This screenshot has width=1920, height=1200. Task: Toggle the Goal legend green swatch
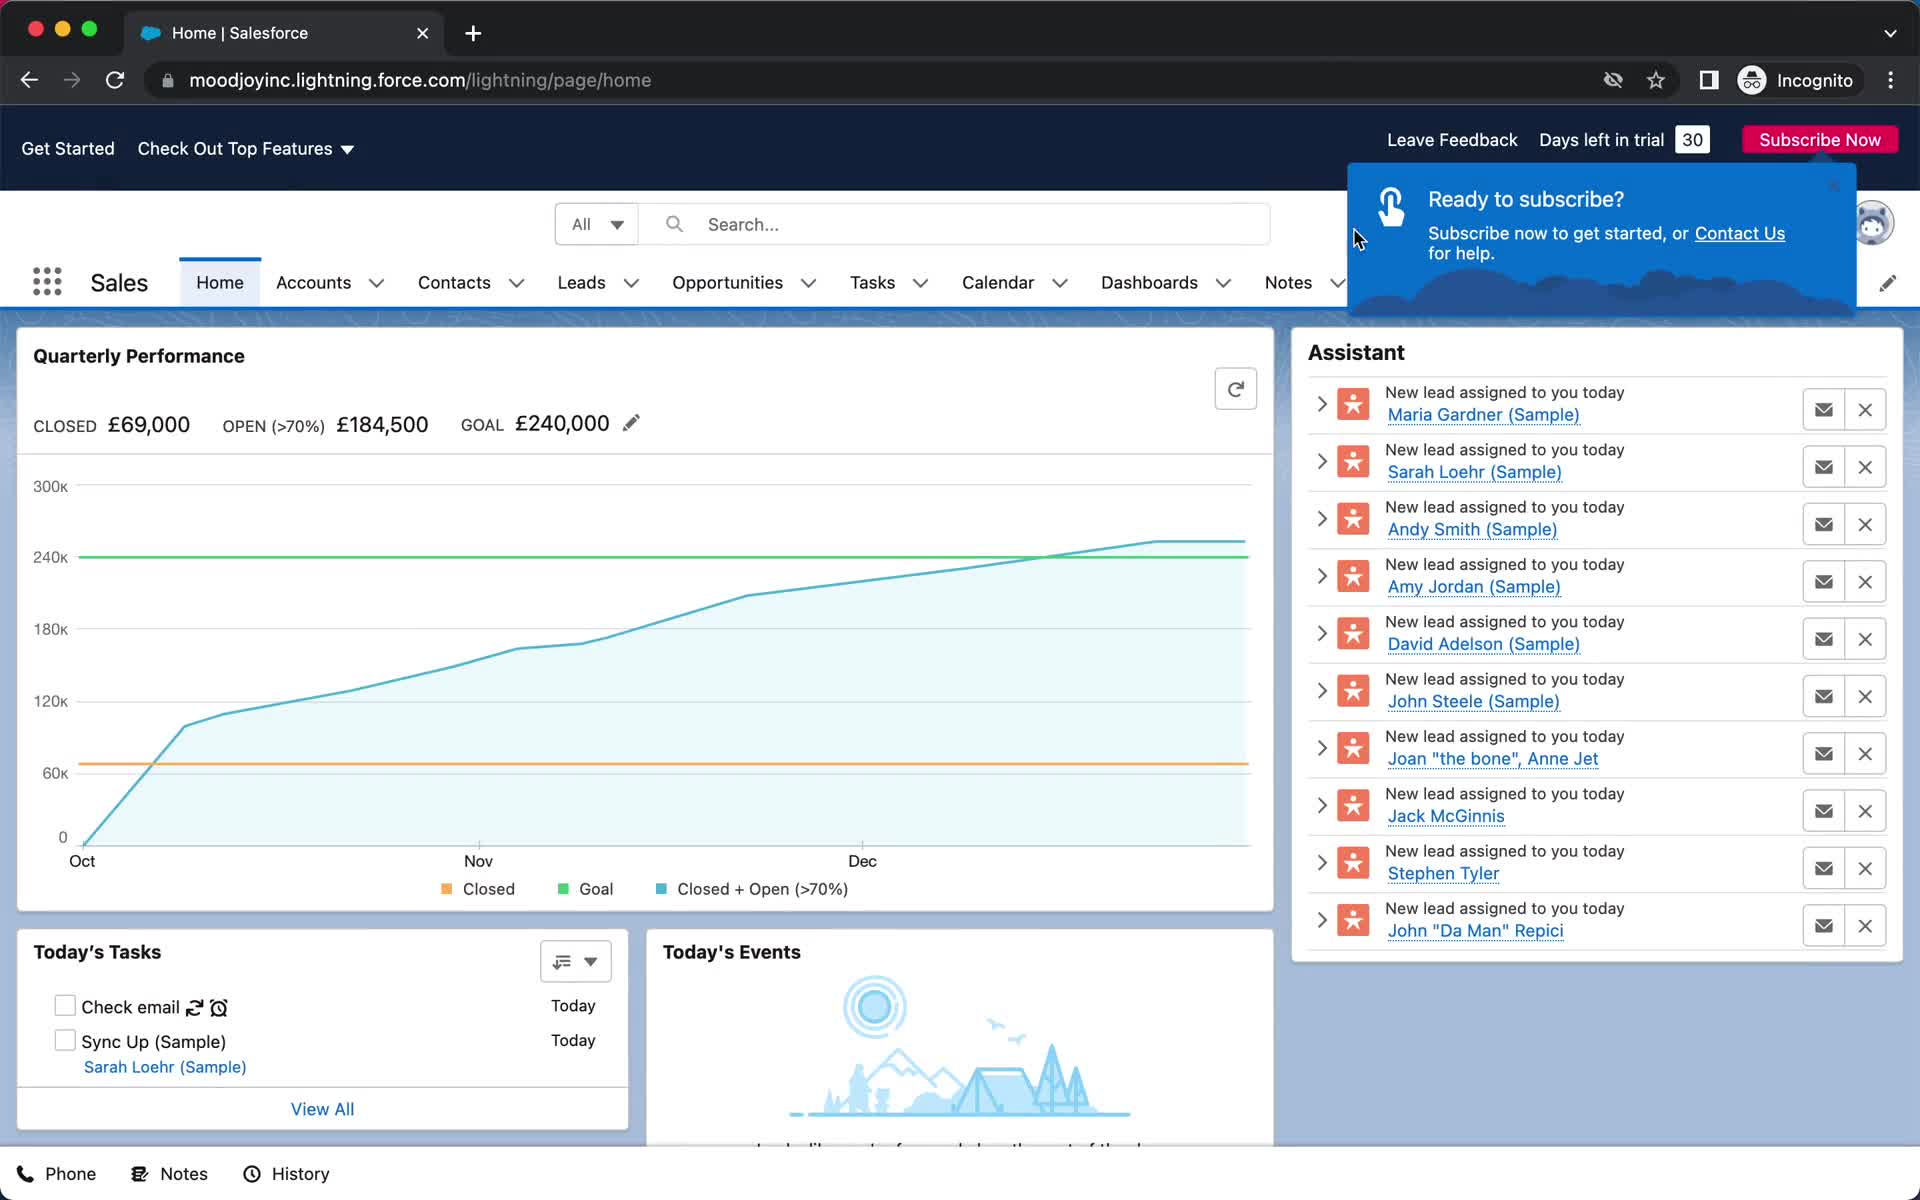click(x=563, y=889)
